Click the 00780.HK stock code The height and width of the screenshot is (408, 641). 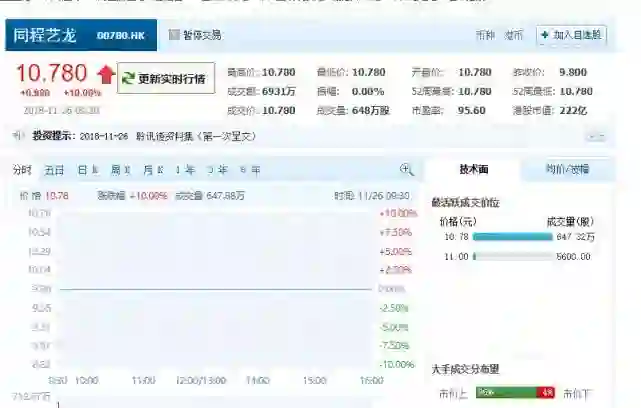(121, 36)
